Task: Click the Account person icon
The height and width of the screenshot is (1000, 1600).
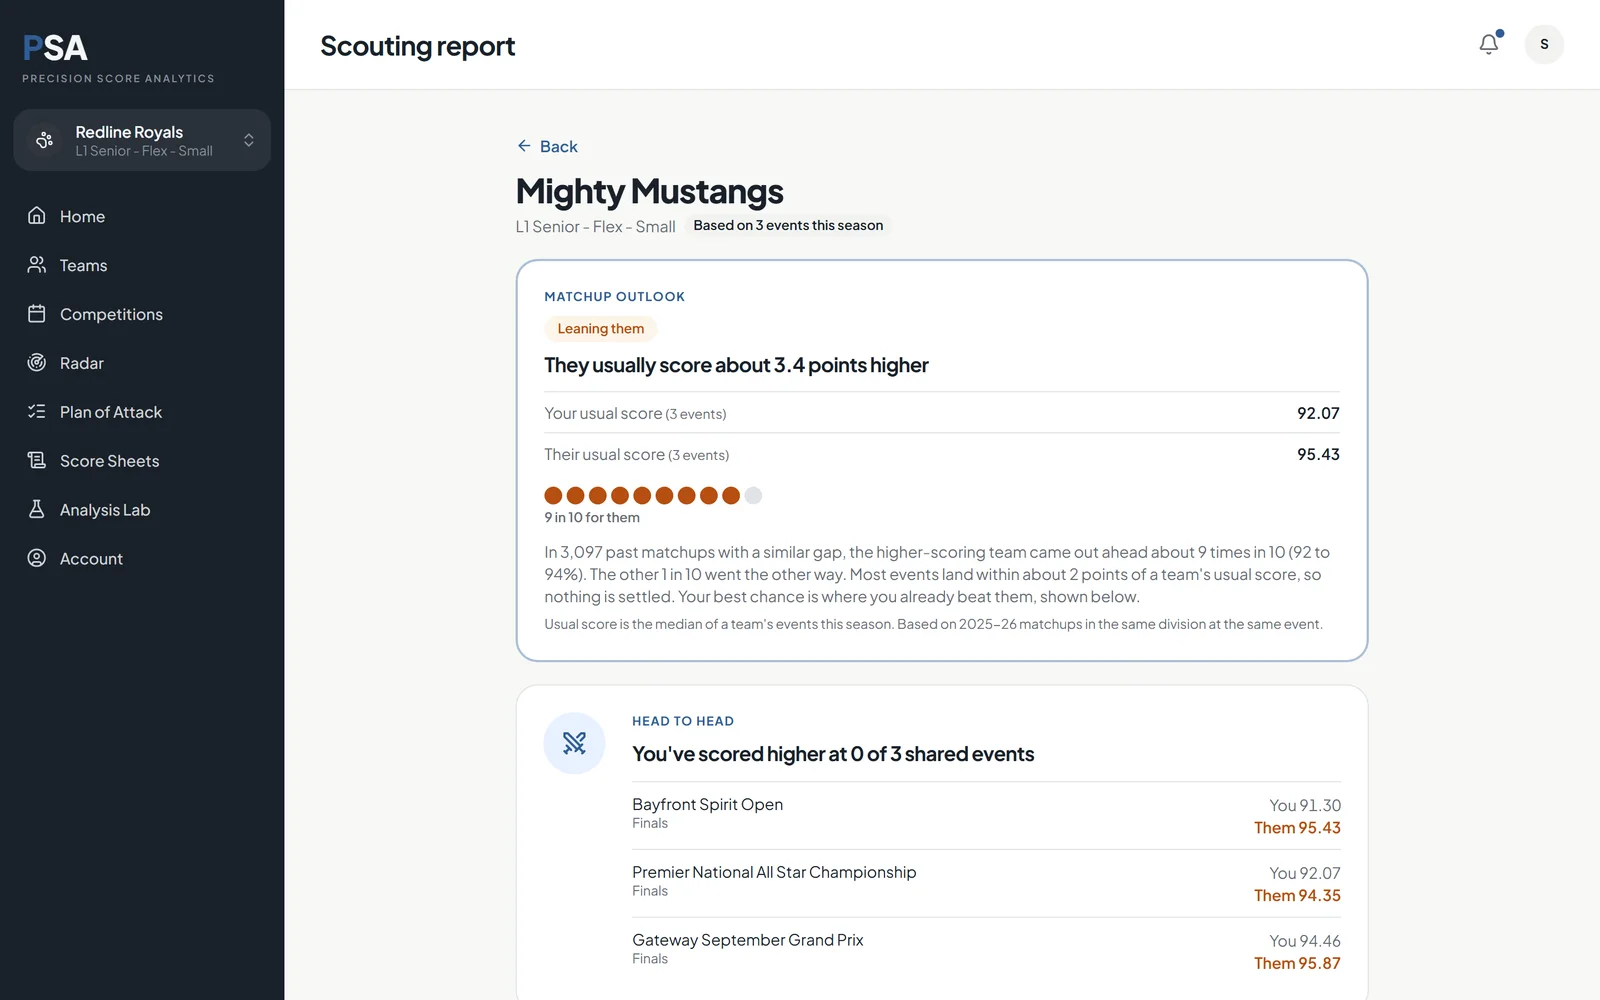Action: (37, 559)
